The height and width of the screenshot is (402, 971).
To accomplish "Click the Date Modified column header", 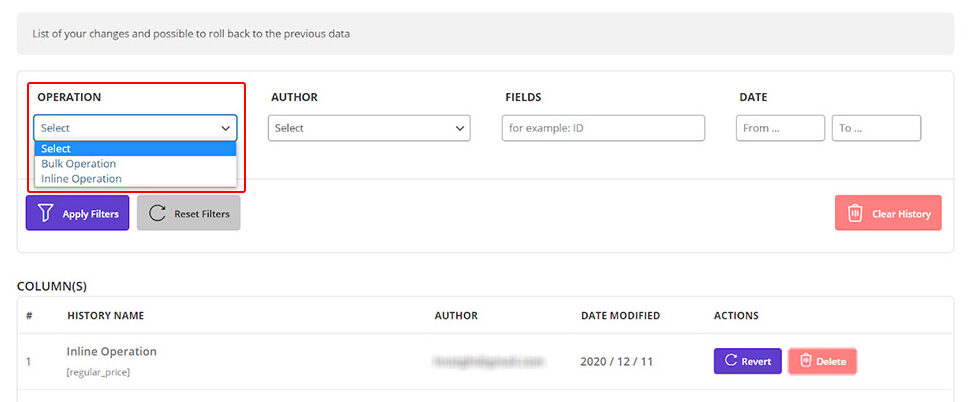I will [x=620, y=316].
